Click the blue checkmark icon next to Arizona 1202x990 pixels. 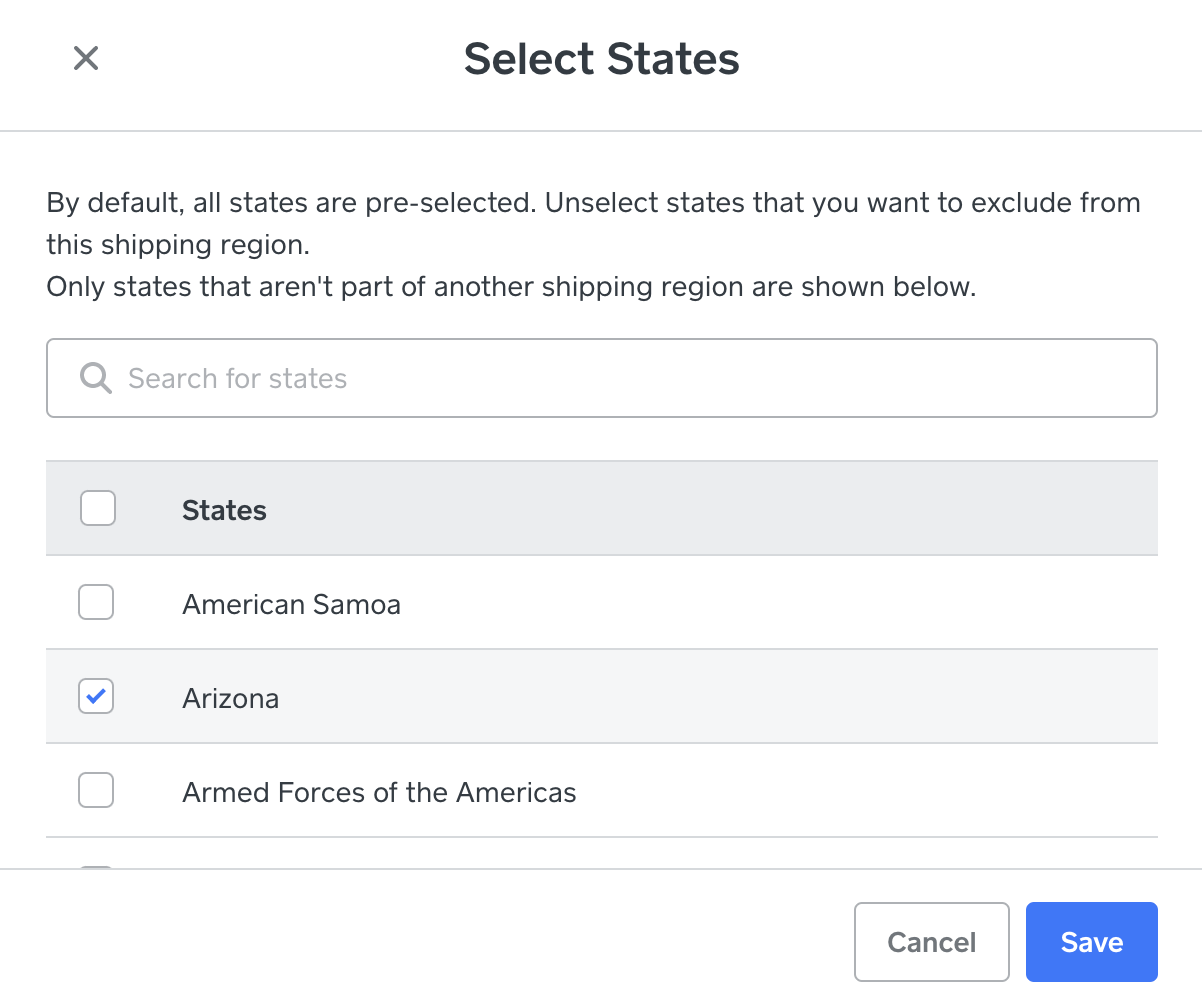pos(96,697)
